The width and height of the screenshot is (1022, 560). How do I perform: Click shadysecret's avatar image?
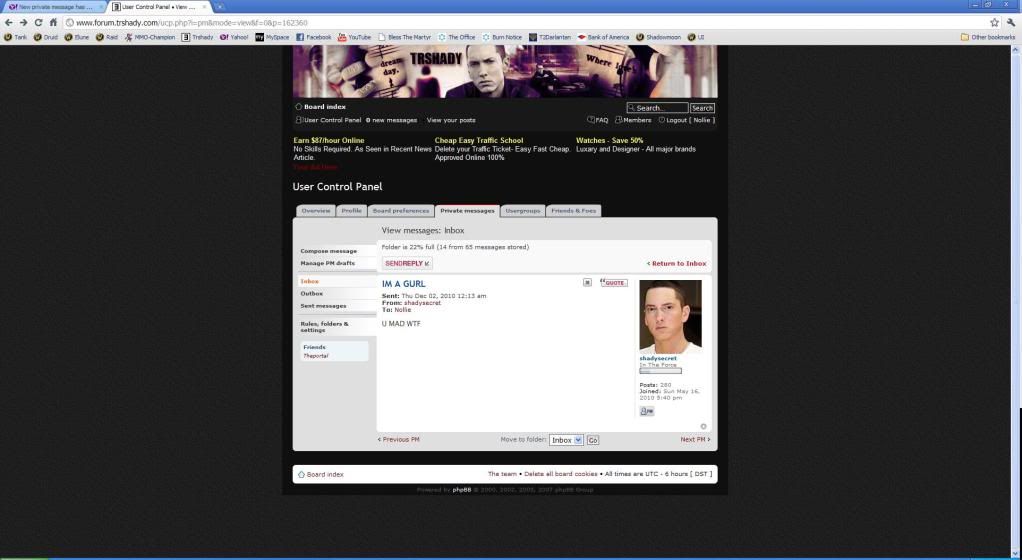coord(670,316)
